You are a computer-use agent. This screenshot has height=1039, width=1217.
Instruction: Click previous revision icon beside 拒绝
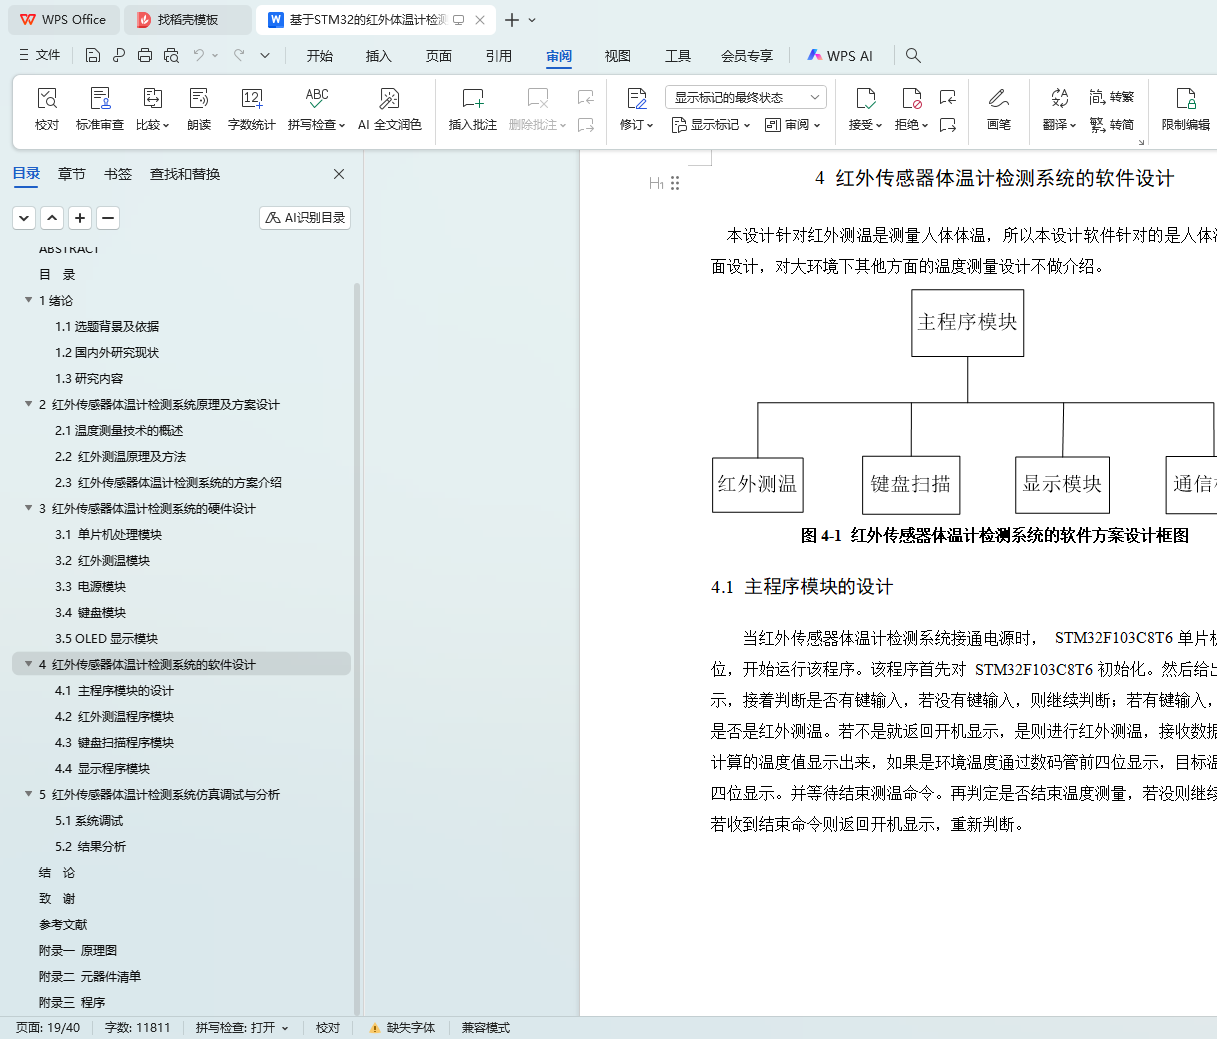pos(948,97)
